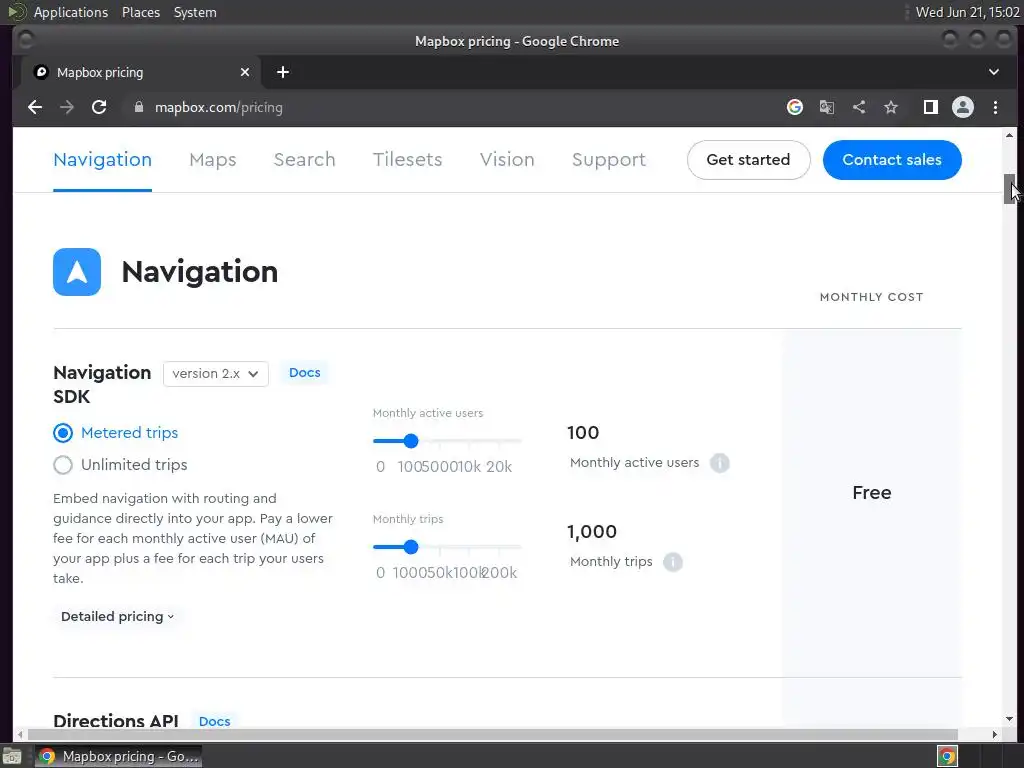Open the Places menu
The image size is (1024, 768).
[141, 12]
